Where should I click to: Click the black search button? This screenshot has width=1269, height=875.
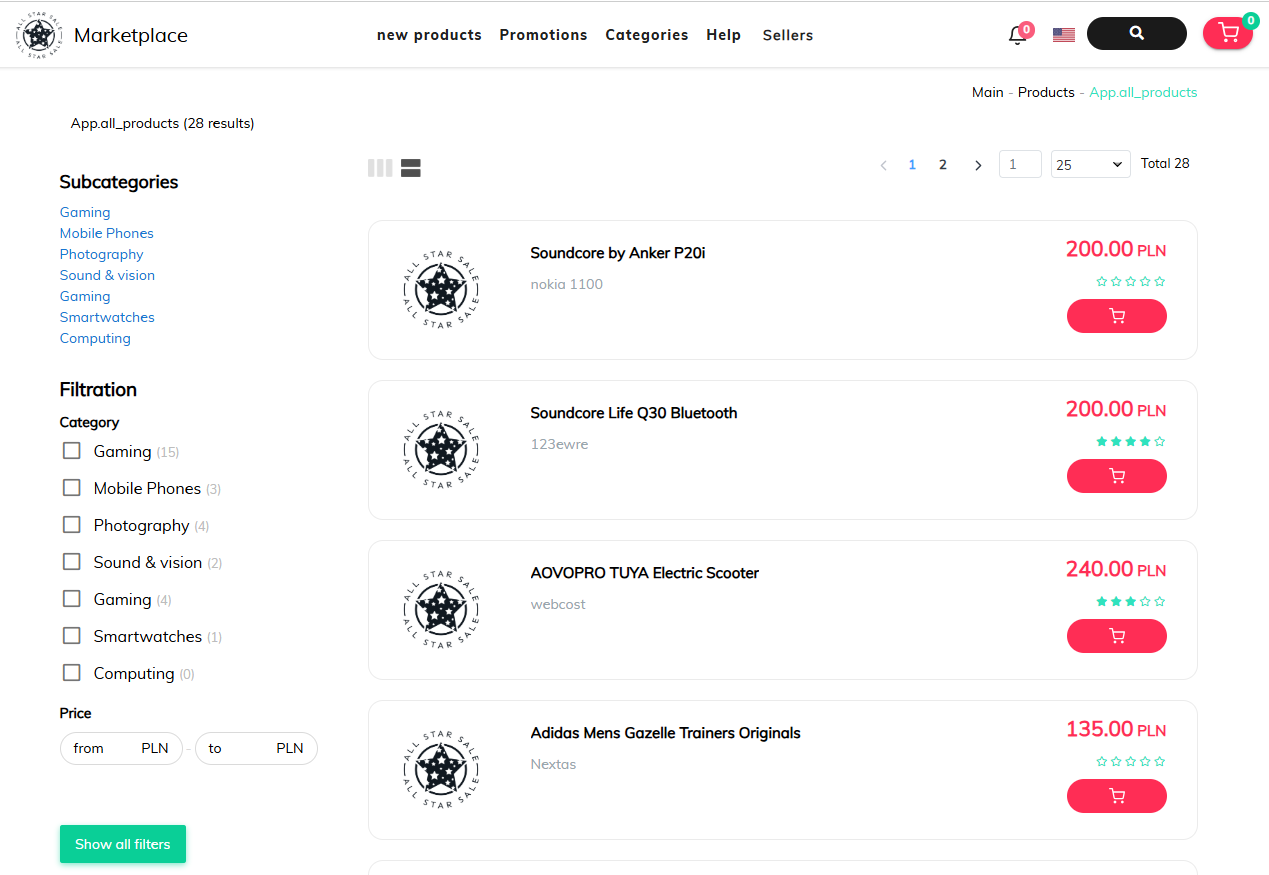click(x=1136, y=33)
